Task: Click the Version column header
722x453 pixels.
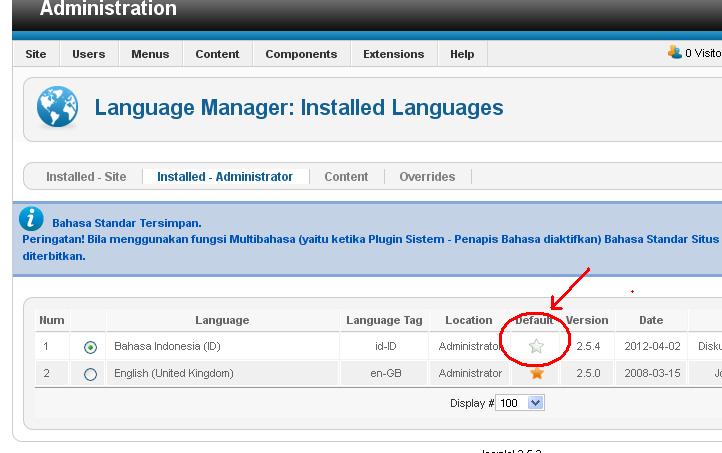Action: click(x=587, y=320)
